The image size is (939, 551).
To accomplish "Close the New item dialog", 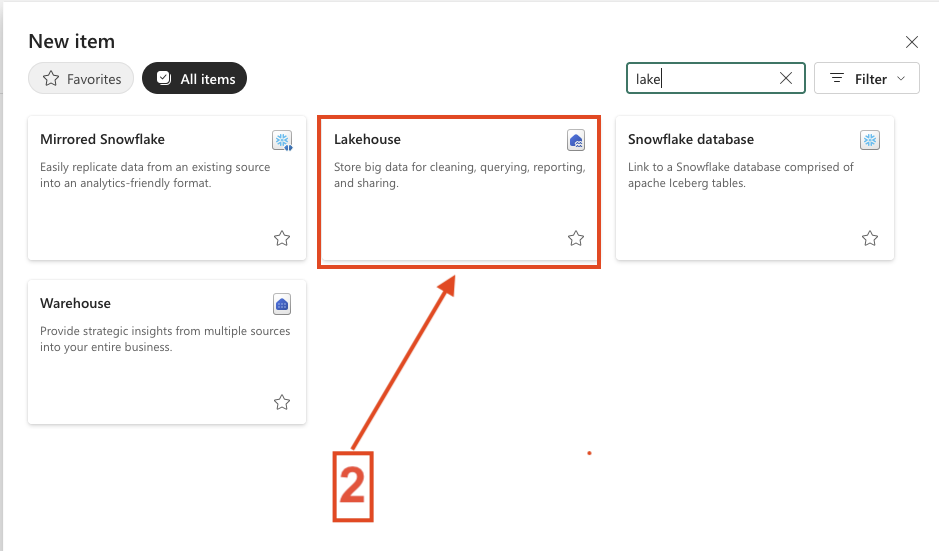I will tap(911, 42).
